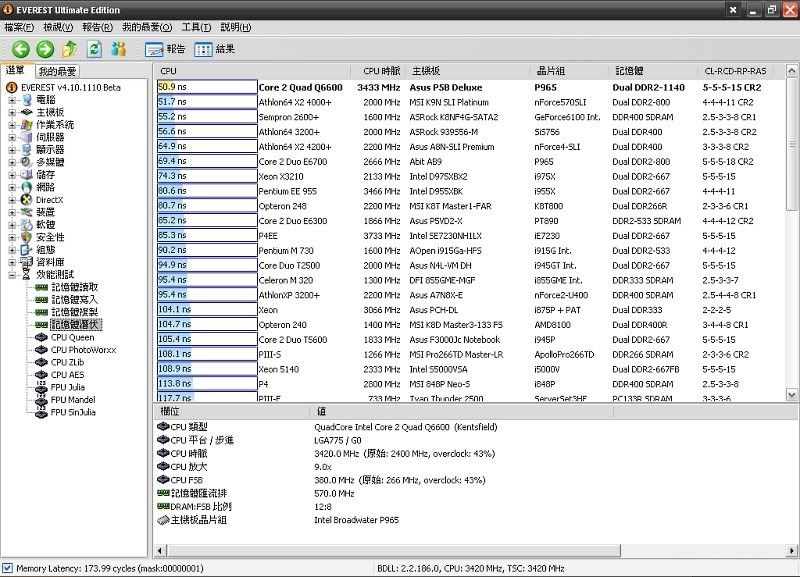Switch to the 我的最愛 tab

[x=57, y=71]
